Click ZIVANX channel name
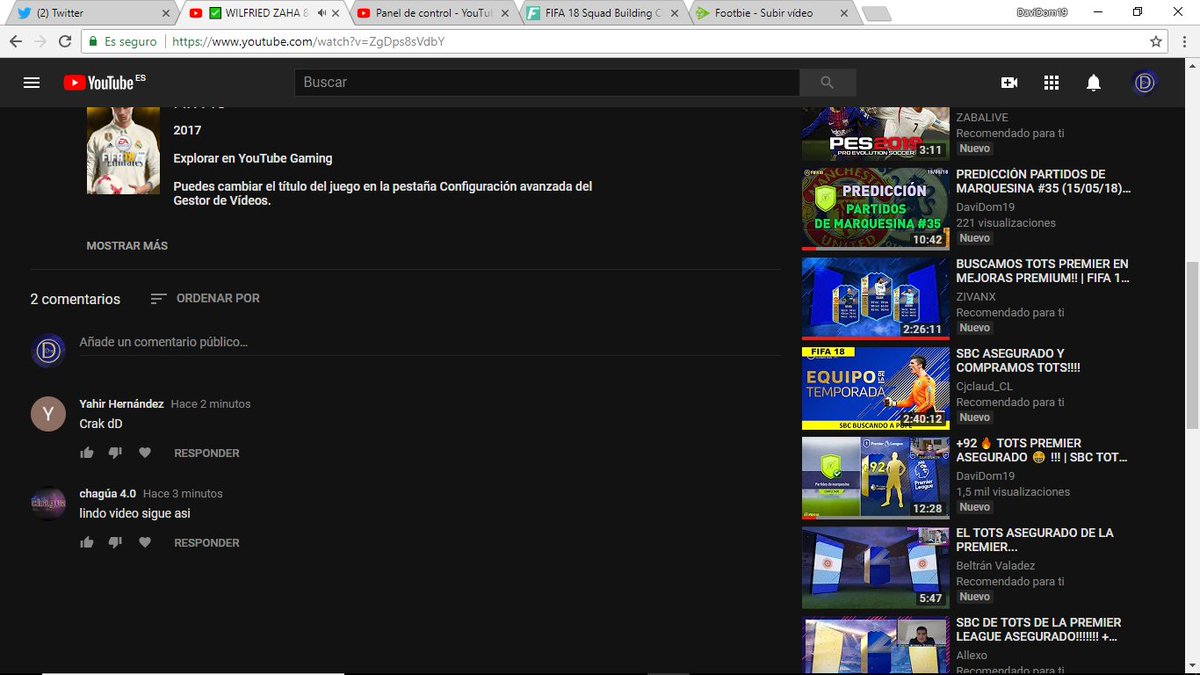This screenshot has width=1200, height=675. pos(977,296)
